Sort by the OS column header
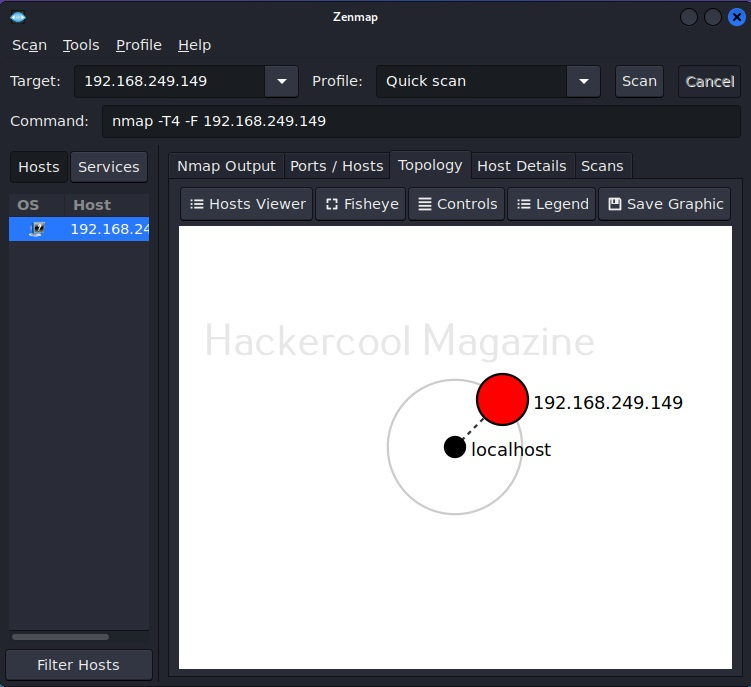Viewport: 751px width, 687px height. (x=36, y=205)
